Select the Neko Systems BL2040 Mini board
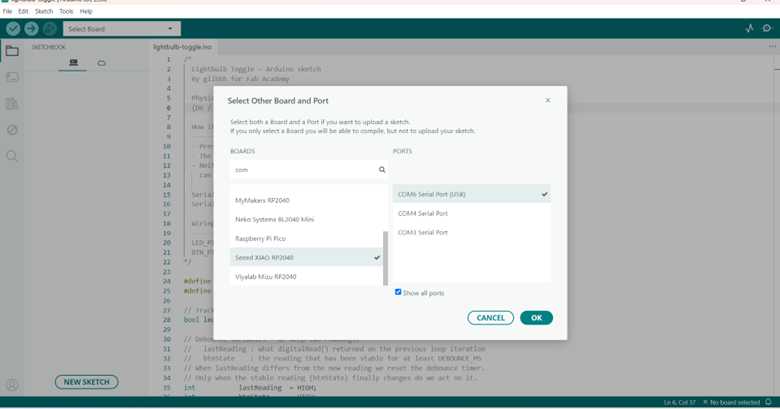 (306, 219)
